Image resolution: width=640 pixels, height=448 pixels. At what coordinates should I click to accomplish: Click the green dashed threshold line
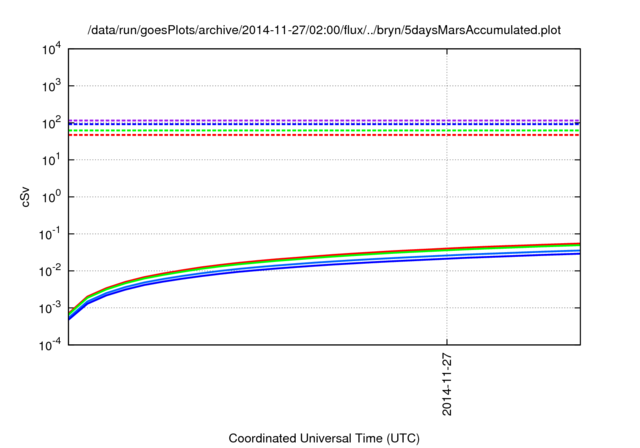click(324, 131)
